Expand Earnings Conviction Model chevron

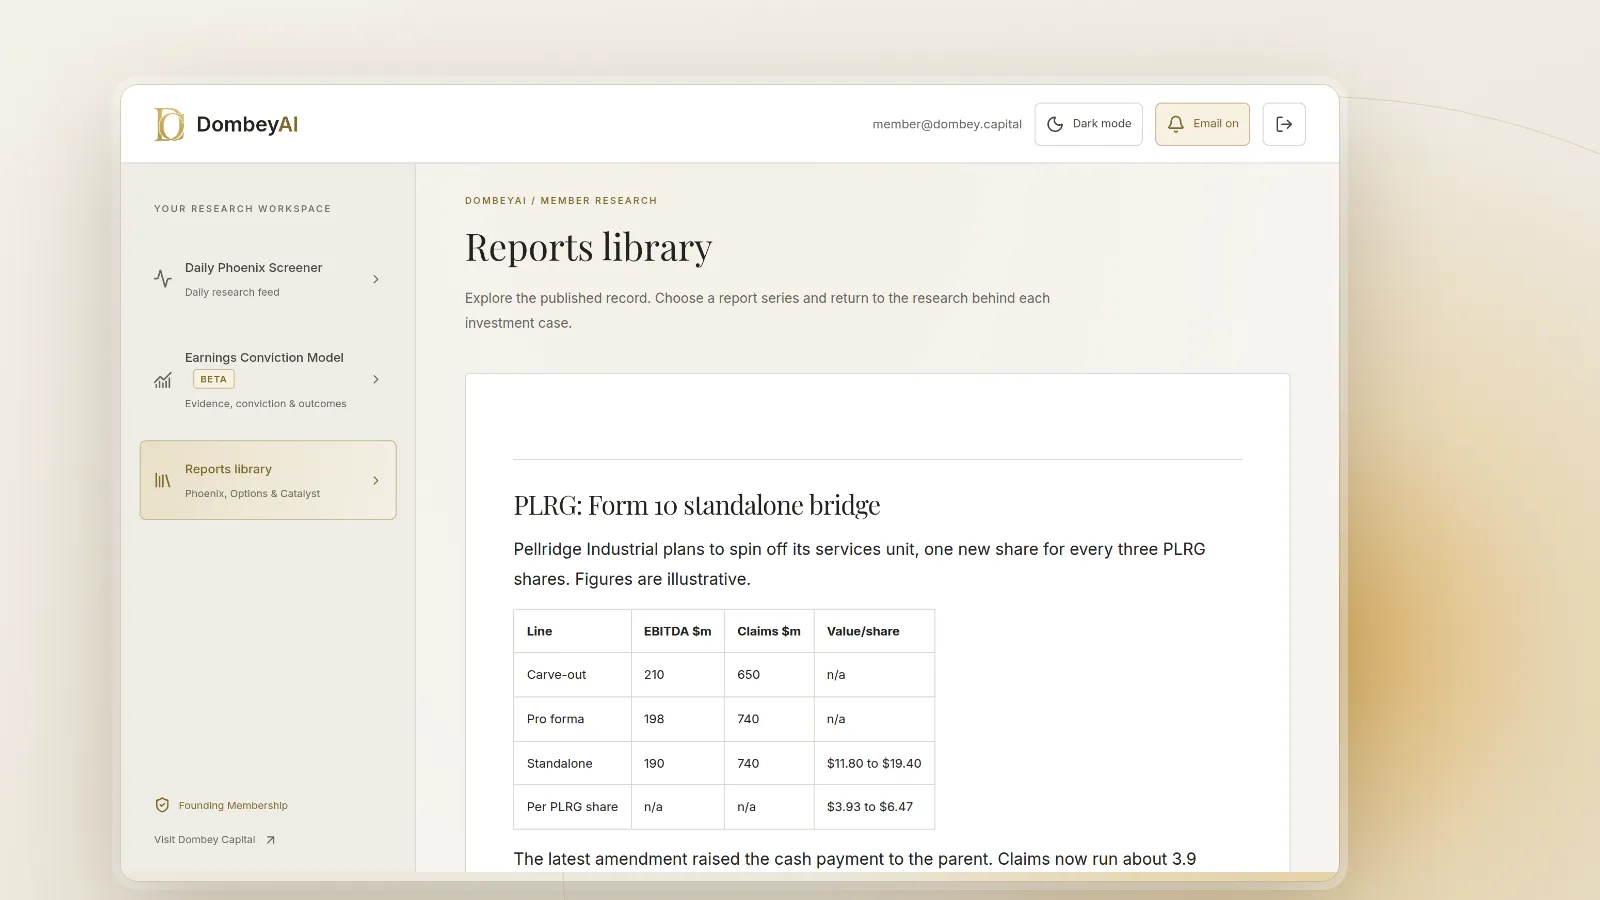pos(376,380)
